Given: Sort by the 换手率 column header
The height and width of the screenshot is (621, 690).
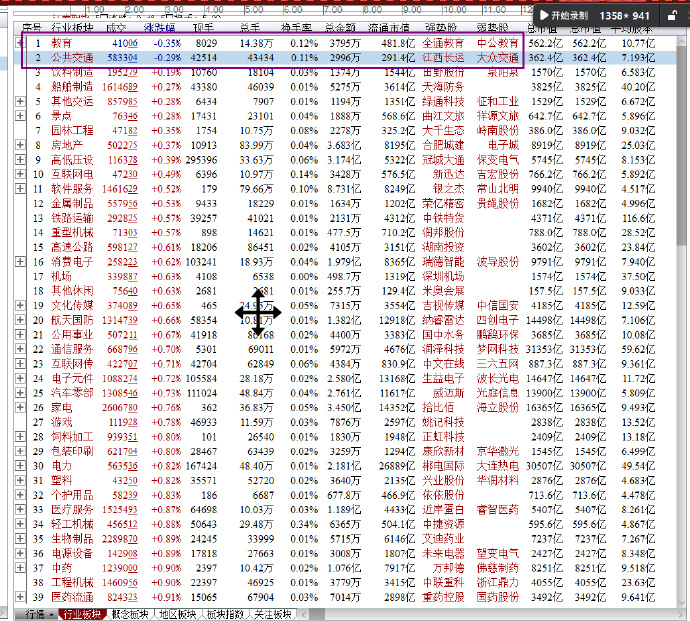Looking at the screenshot, I should click(x=298, y=28).
